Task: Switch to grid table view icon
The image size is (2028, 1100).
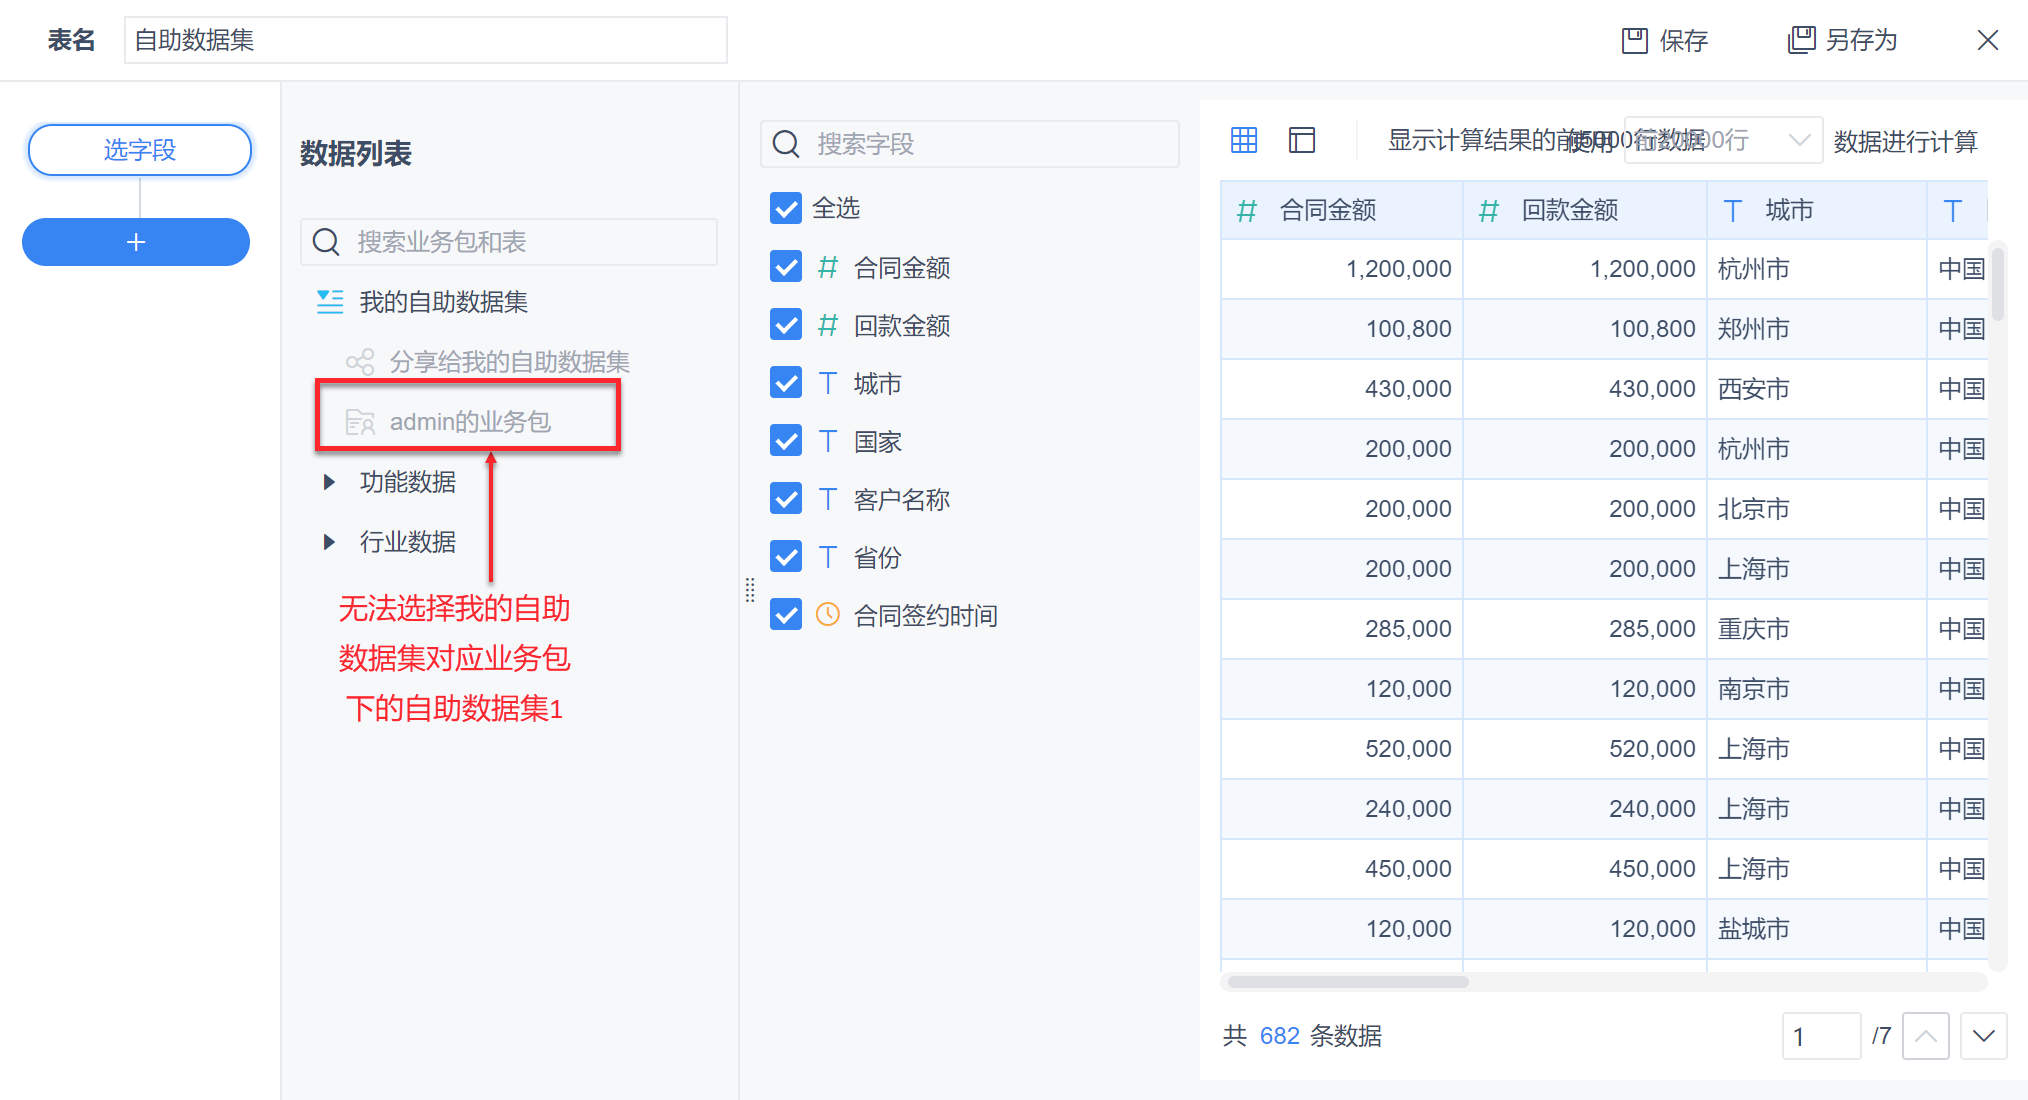Action: (x=1243, y=140)
